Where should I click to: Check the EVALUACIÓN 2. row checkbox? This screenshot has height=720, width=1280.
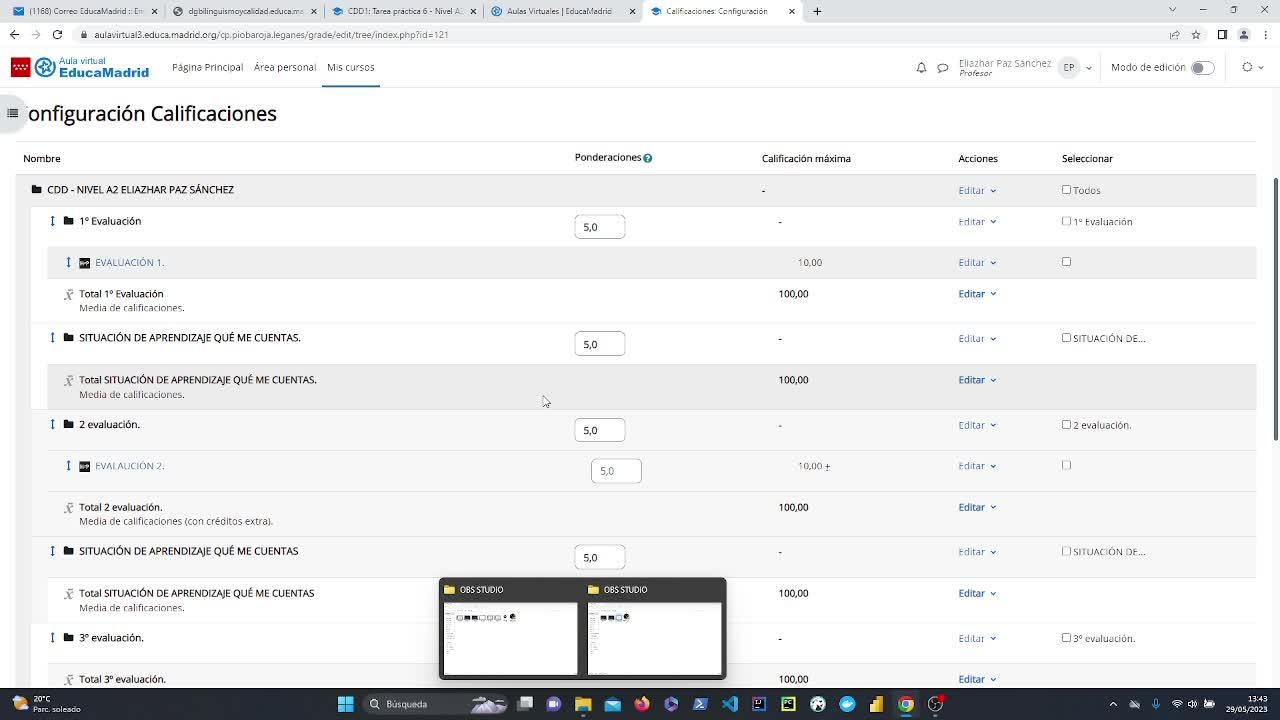pyautogui.click(x=1066, y=465)
